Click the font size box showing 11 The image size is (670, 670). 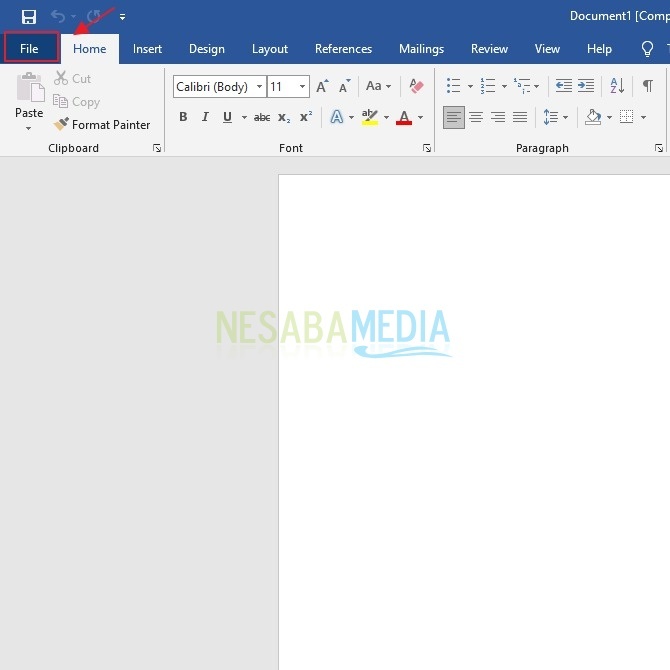(281, 87)
